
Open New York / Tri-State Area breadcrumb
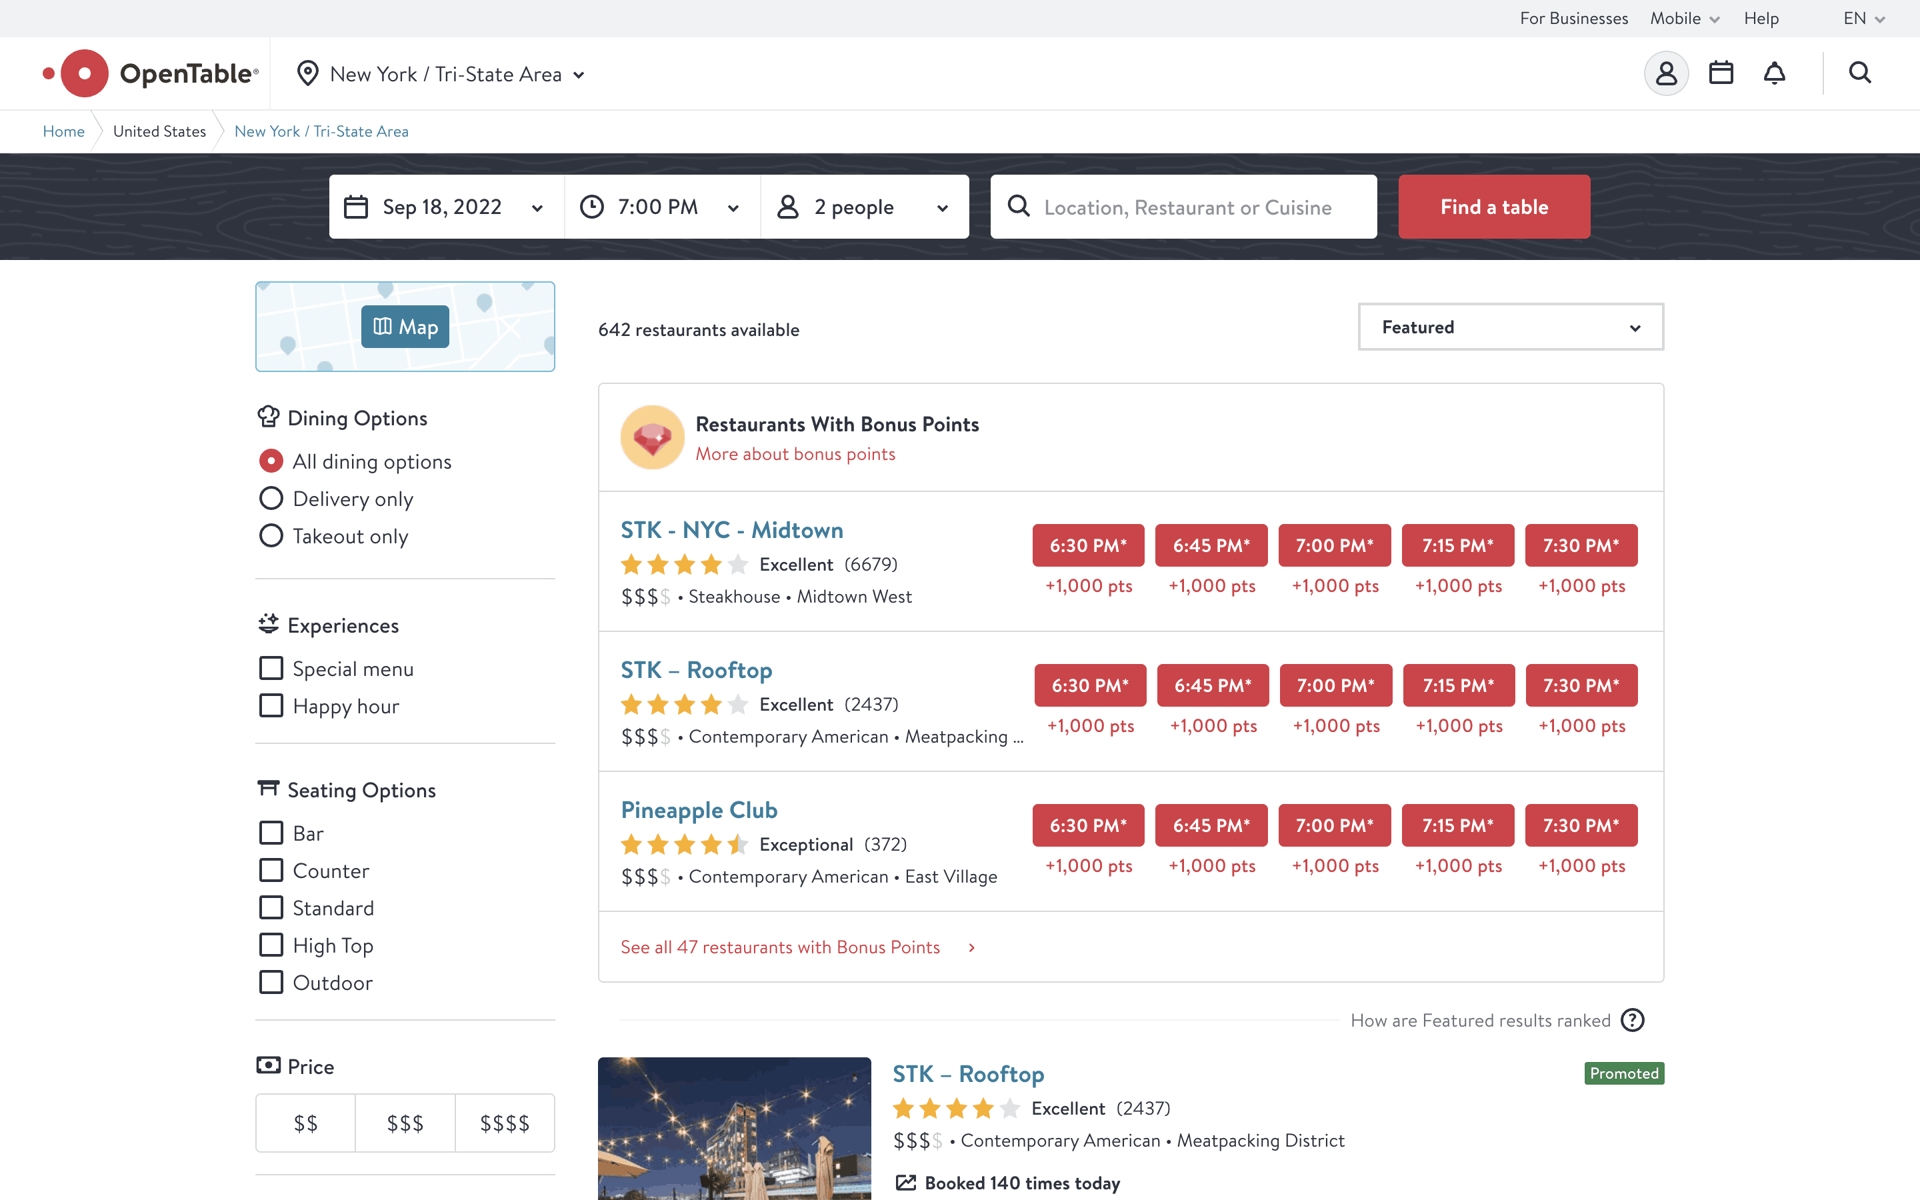click(x=321, y=131)
